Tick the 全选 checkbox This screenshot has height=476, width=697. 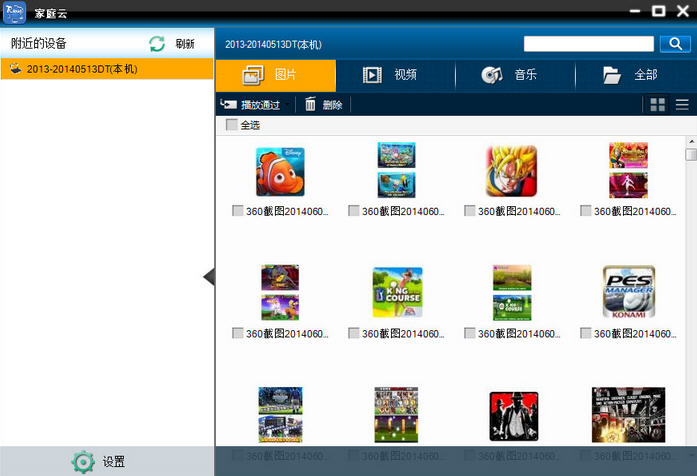tap(231, 125)
